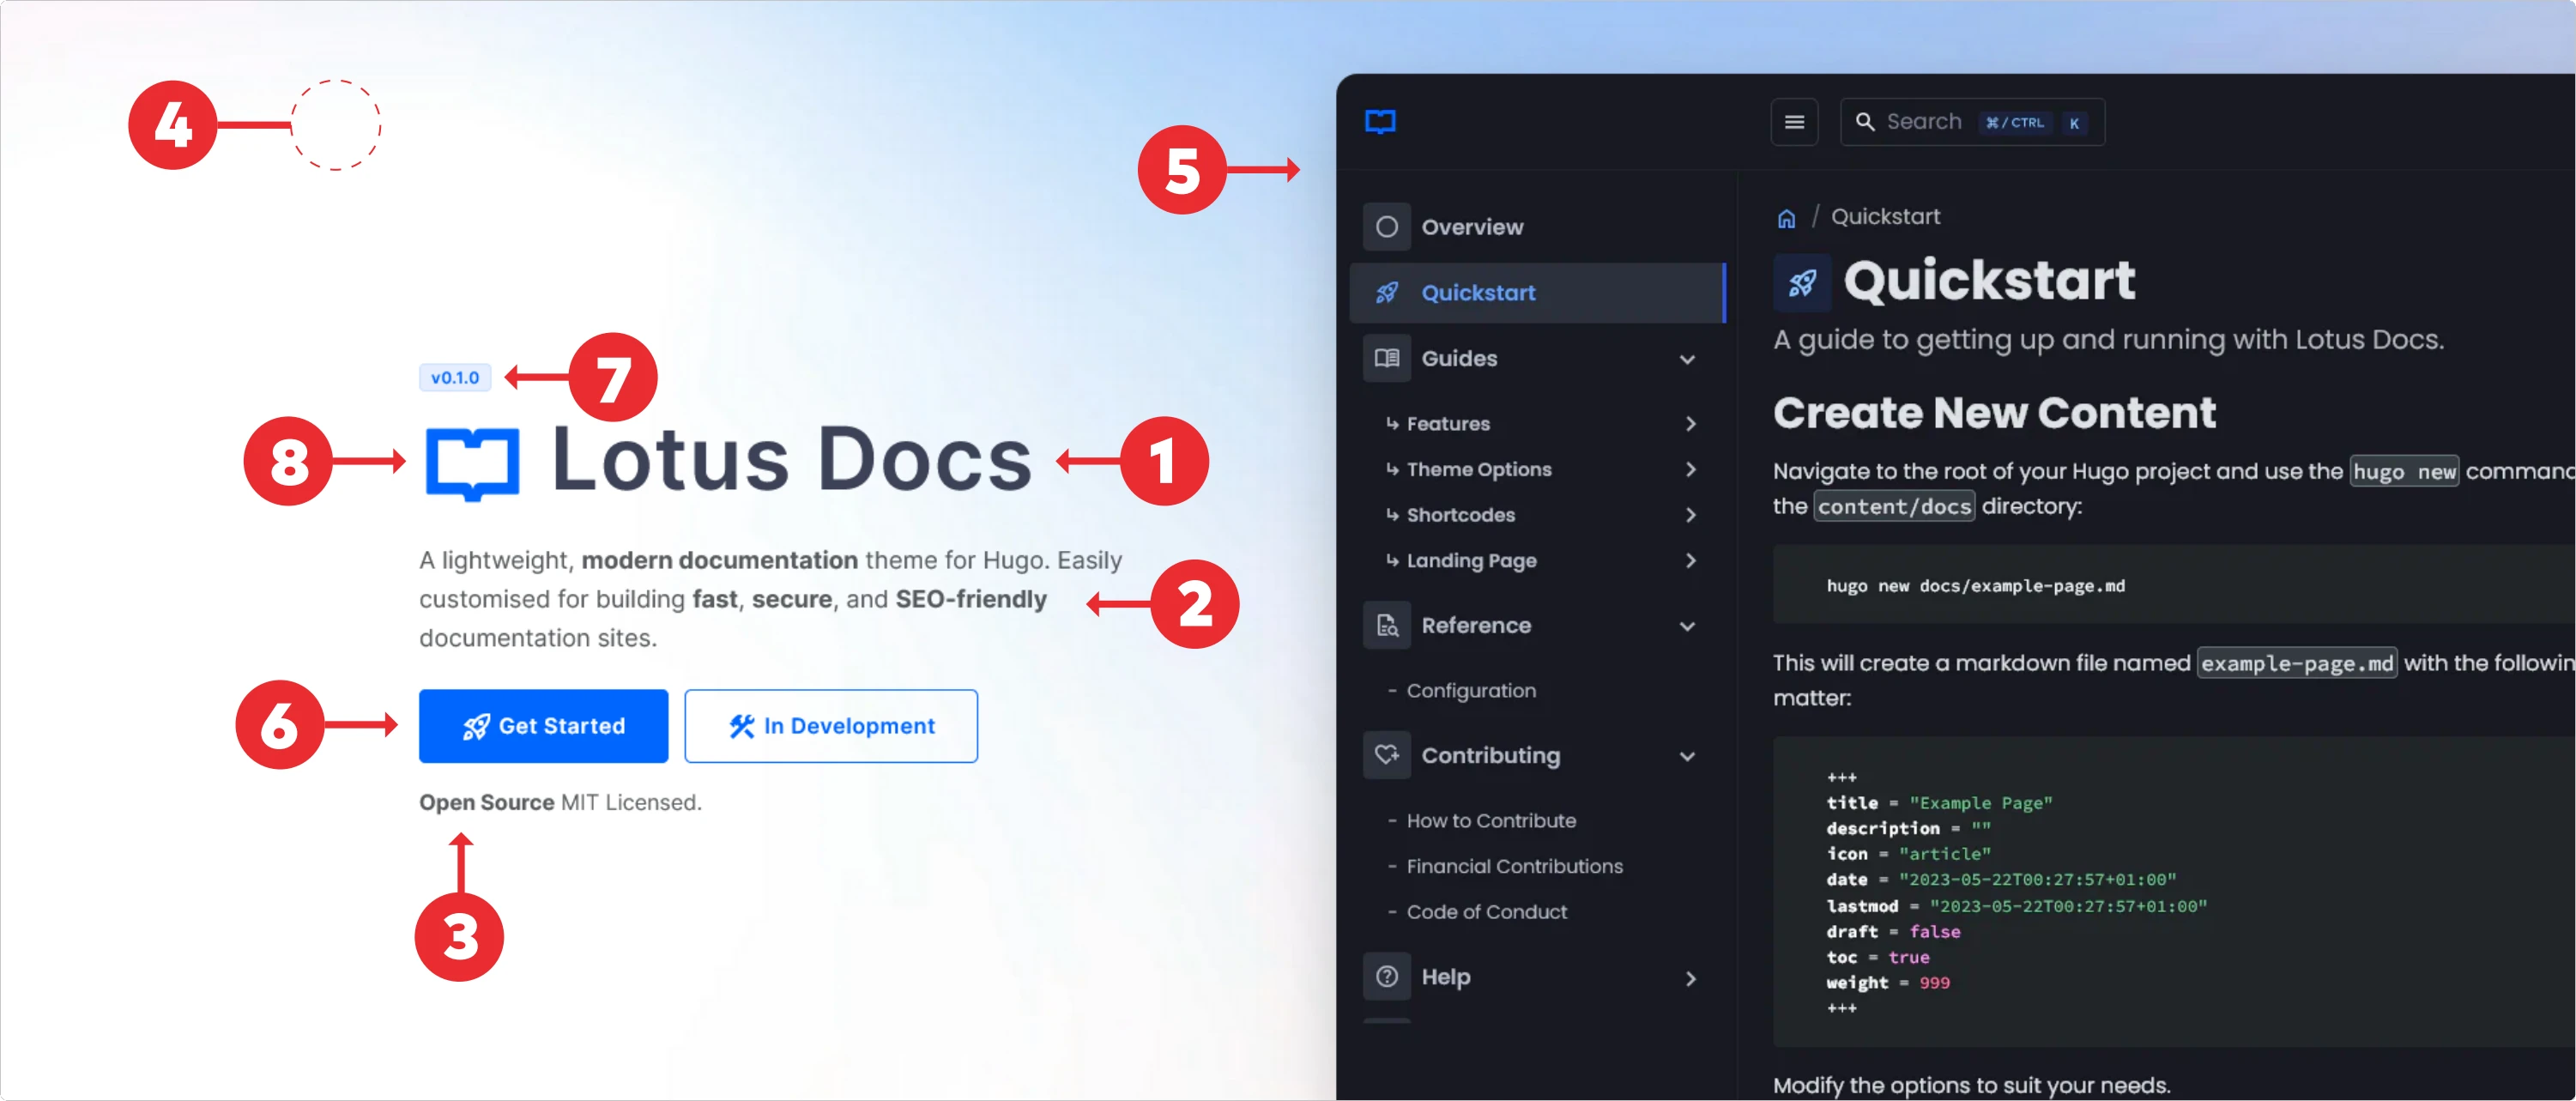Click 'Open Source MIT Licensed.' text

(560, 803)
